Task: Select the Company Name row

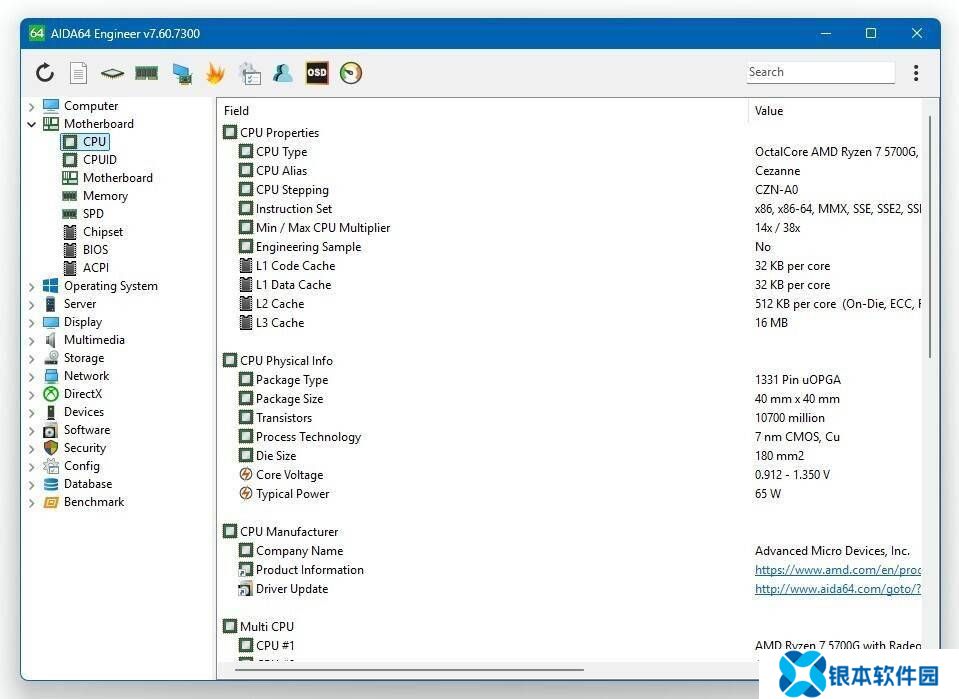Action: tap(572, 551)
